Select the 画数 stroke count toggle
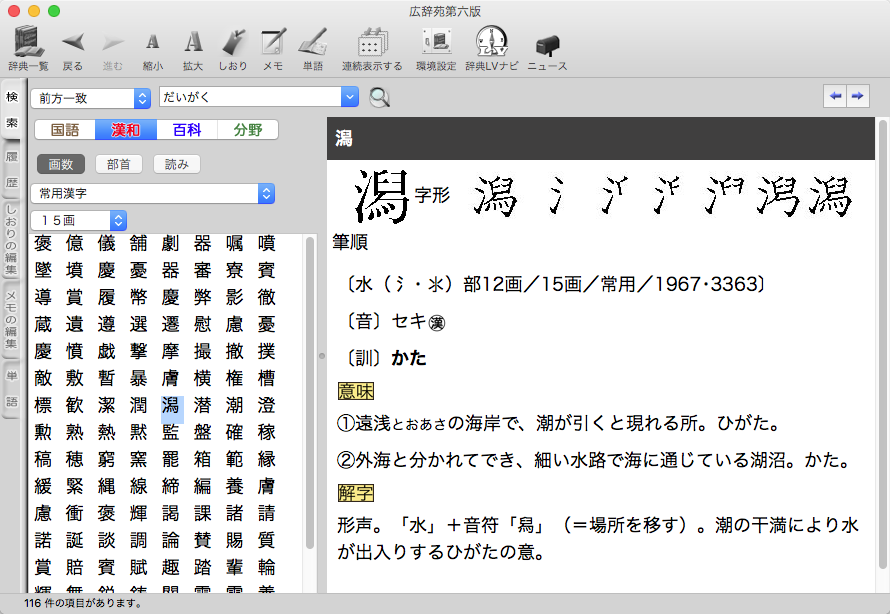The height and width of the screenshot is (614, 890). point(61,164)
